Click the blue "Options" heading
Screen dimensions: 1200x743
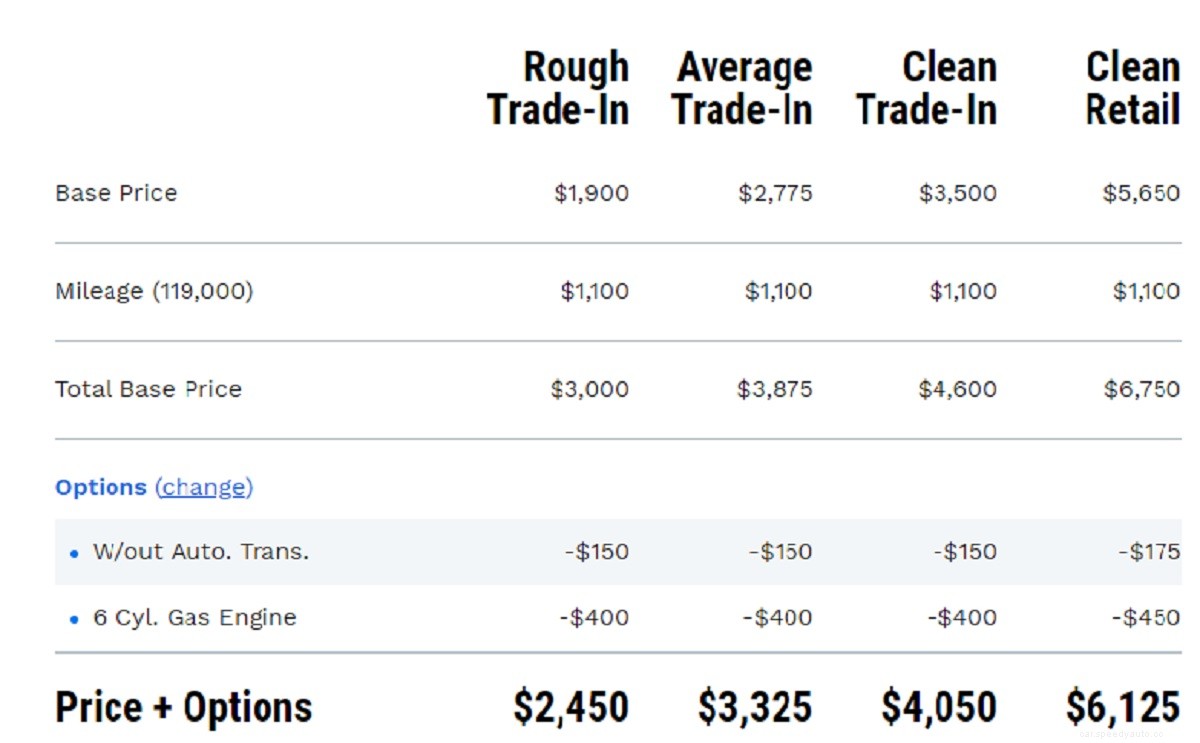(100, 487)
